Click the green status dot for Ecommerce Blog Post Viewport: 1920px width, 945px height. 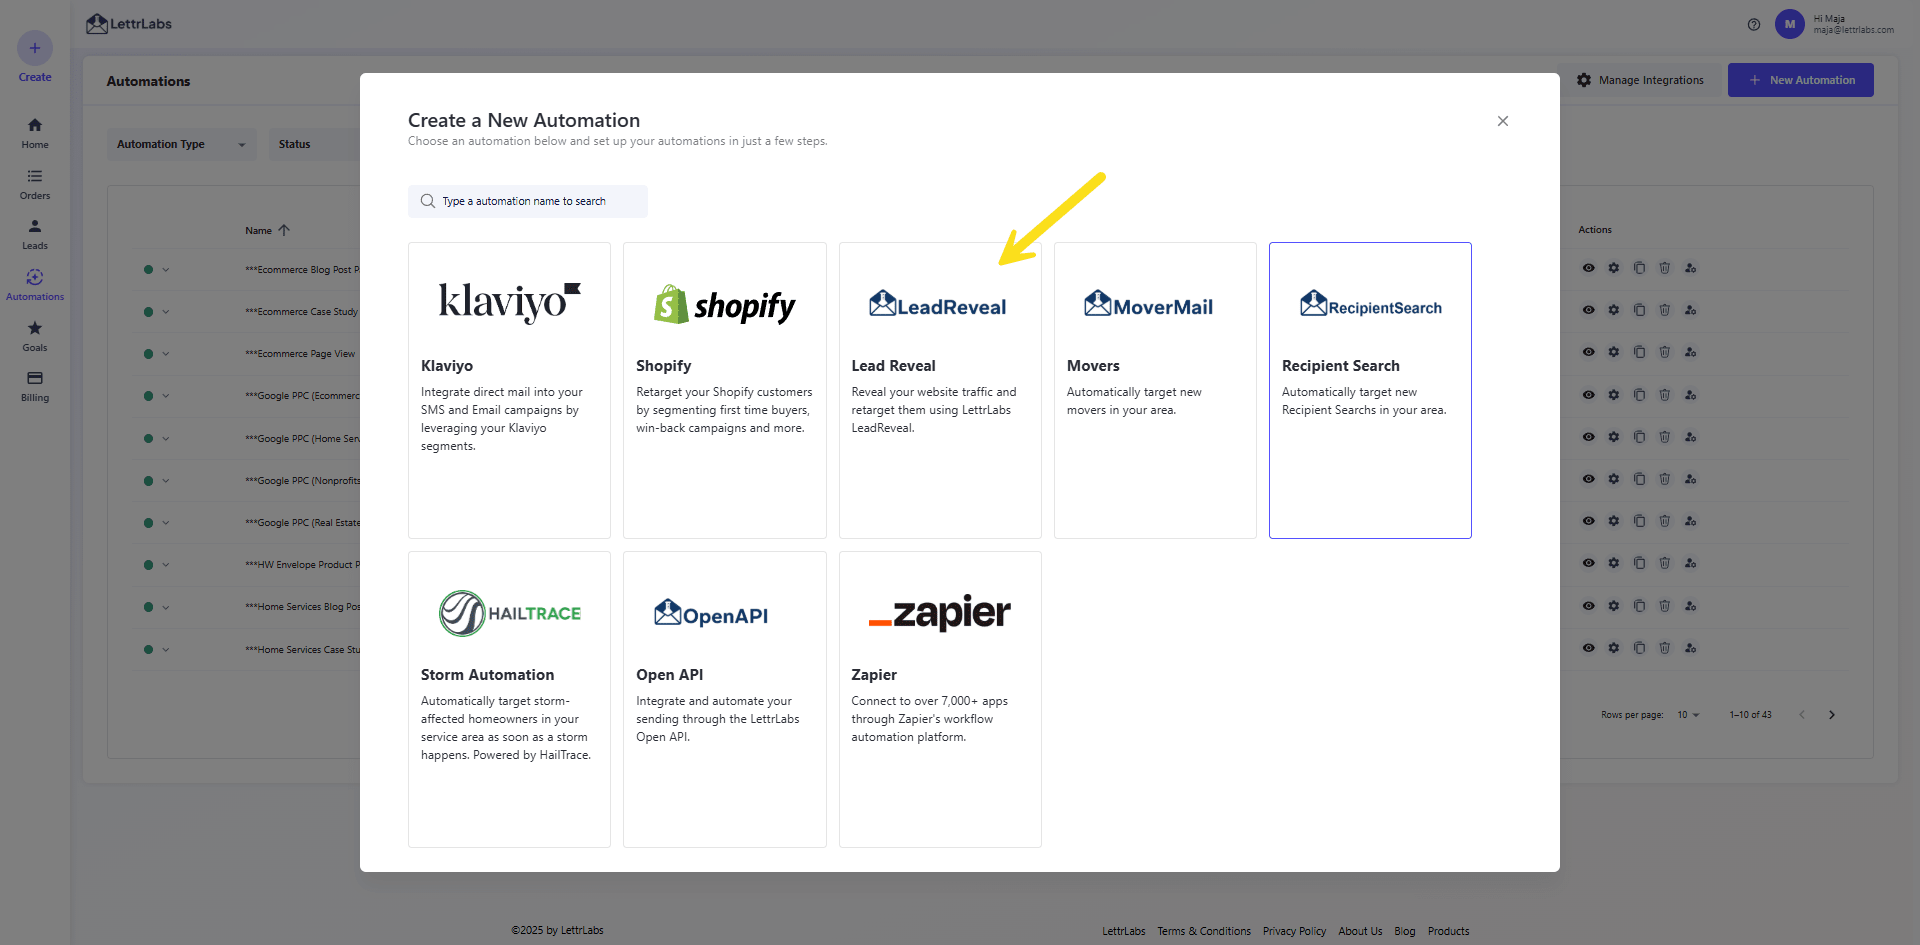148,269
